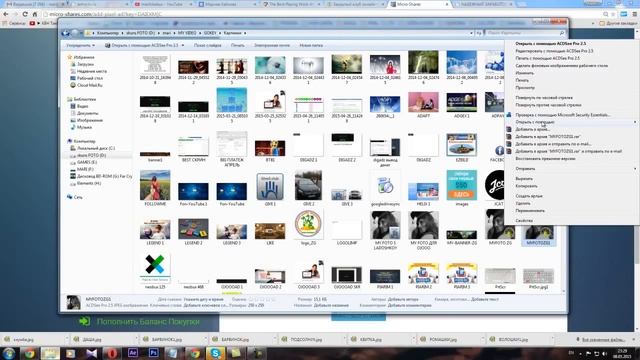Screen dimensions: 640x360
Task: Select the BTBS image thumbnail
Action: coord(270,150)
